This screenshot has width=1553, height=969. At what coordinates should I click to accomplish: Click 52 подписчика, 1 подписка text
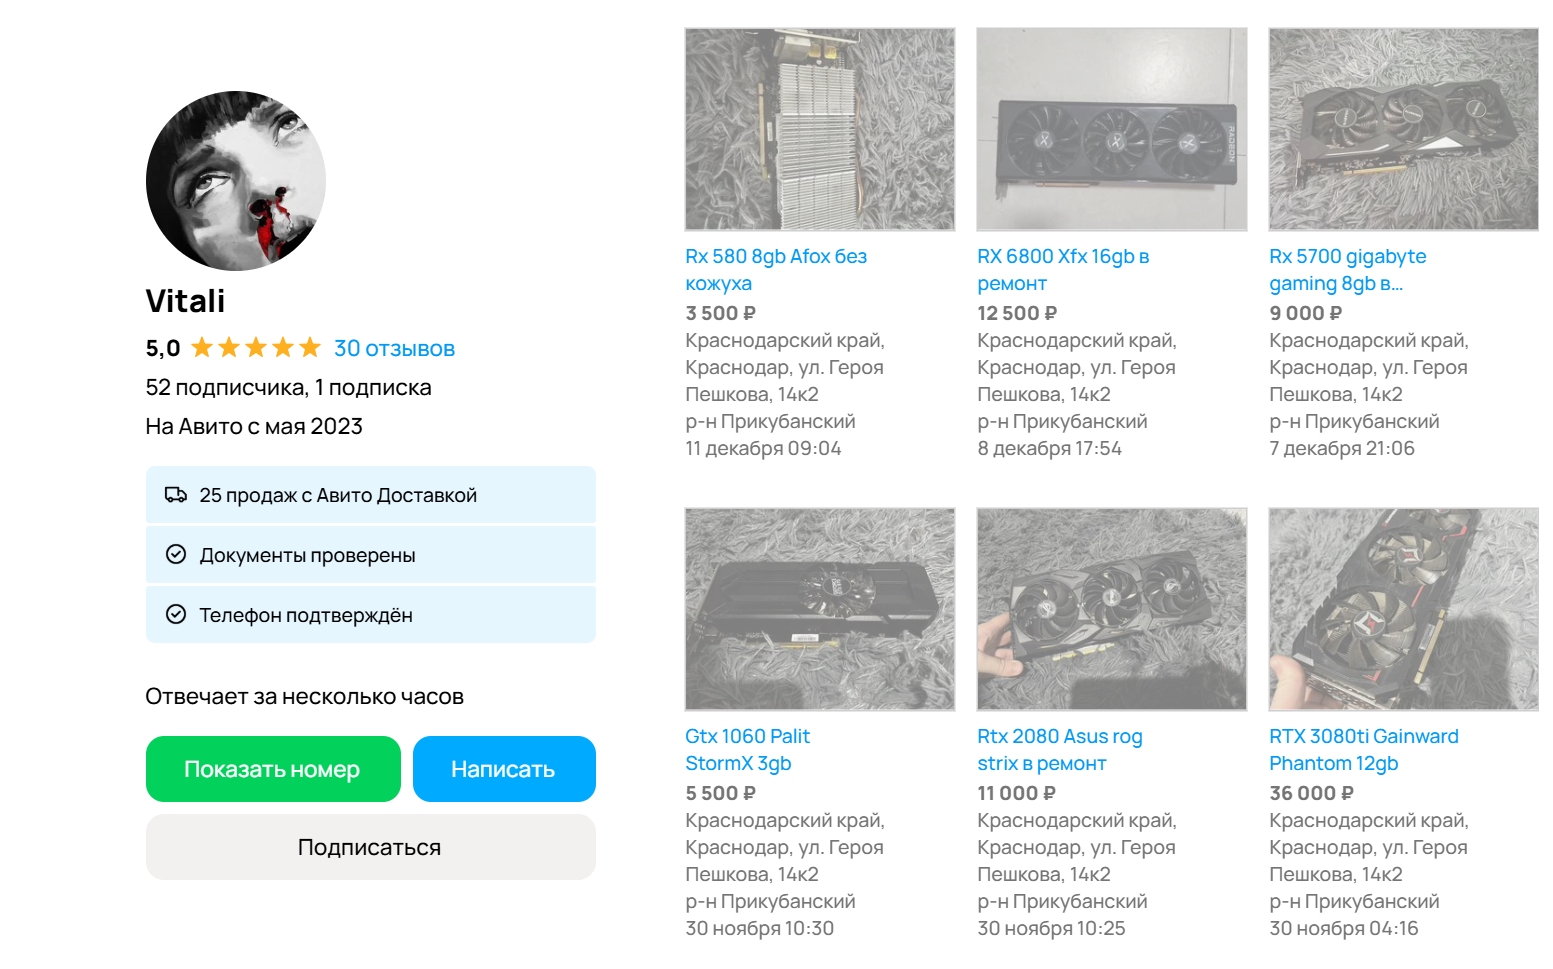click(x=288, y=388)
